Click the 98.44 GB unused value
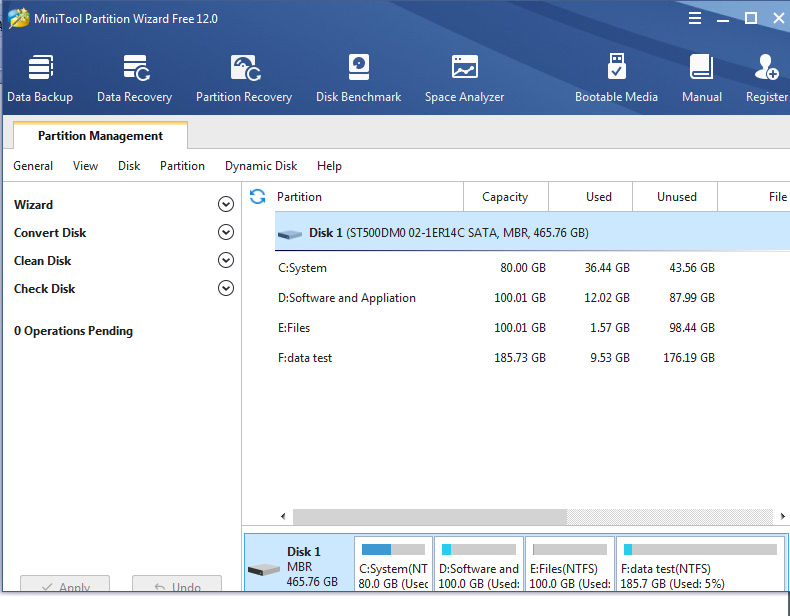 692,328
